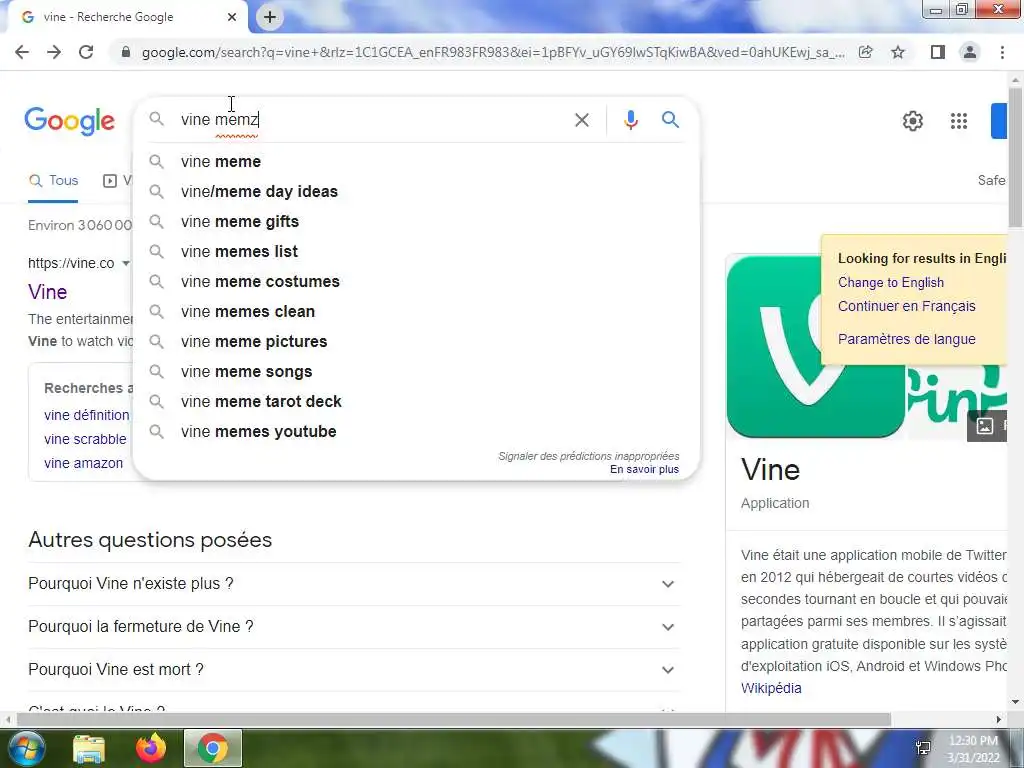The height and width of the screenshot is (768, 1024).
Task: Open the Windows Start button
Action: (x=25, y=748)
